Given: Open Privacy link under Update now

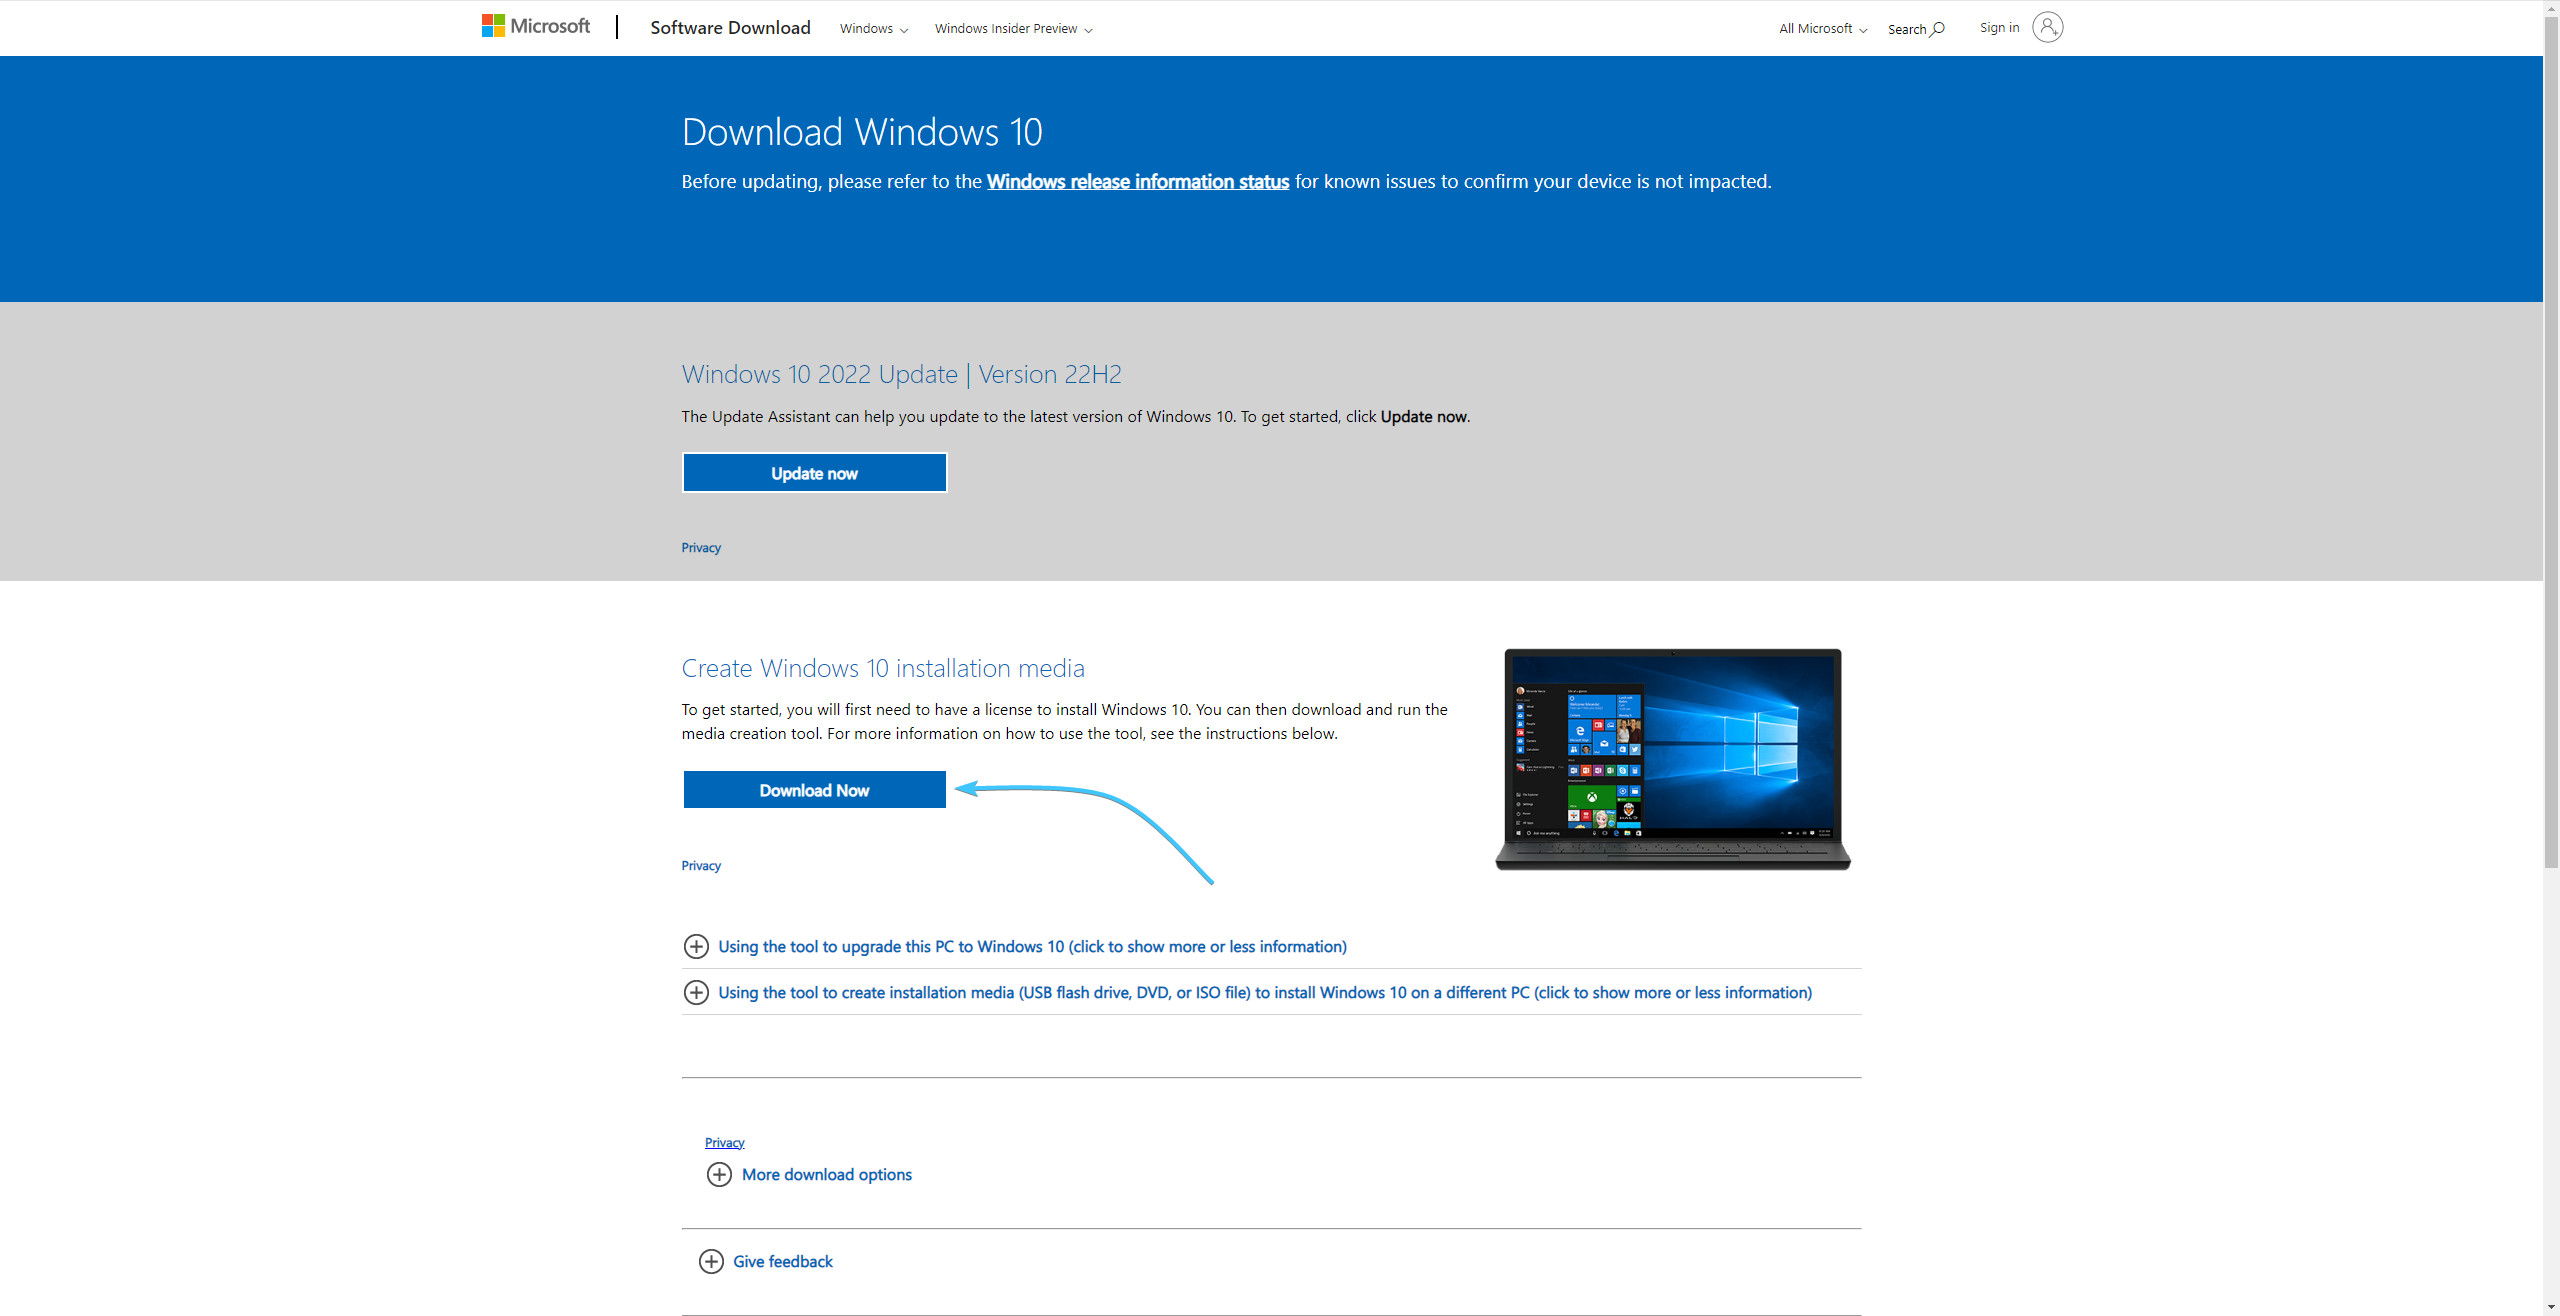Looking at the screenshot, I should (x=701, y=548).
